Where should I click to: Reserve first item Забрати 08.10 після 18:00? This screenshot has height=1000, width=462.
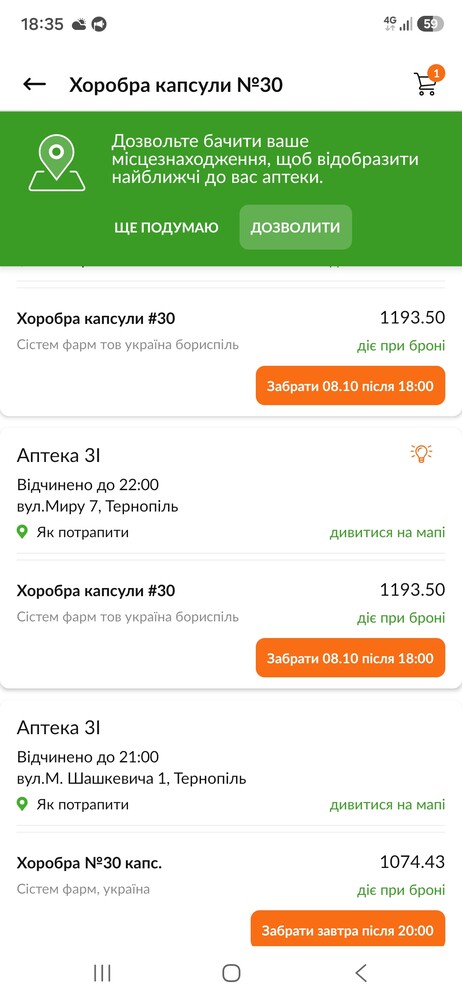350,386
